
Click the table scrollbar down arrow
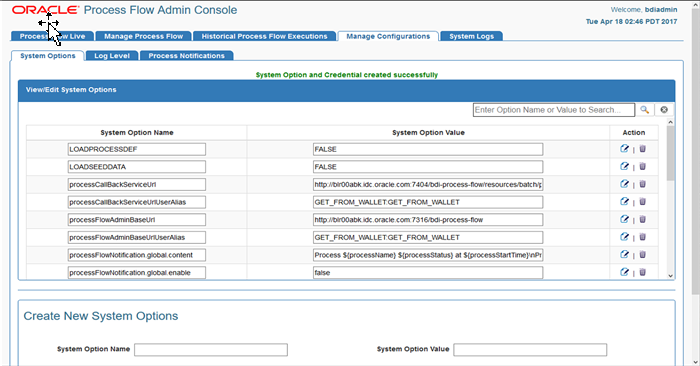click(x=670, y=276)
